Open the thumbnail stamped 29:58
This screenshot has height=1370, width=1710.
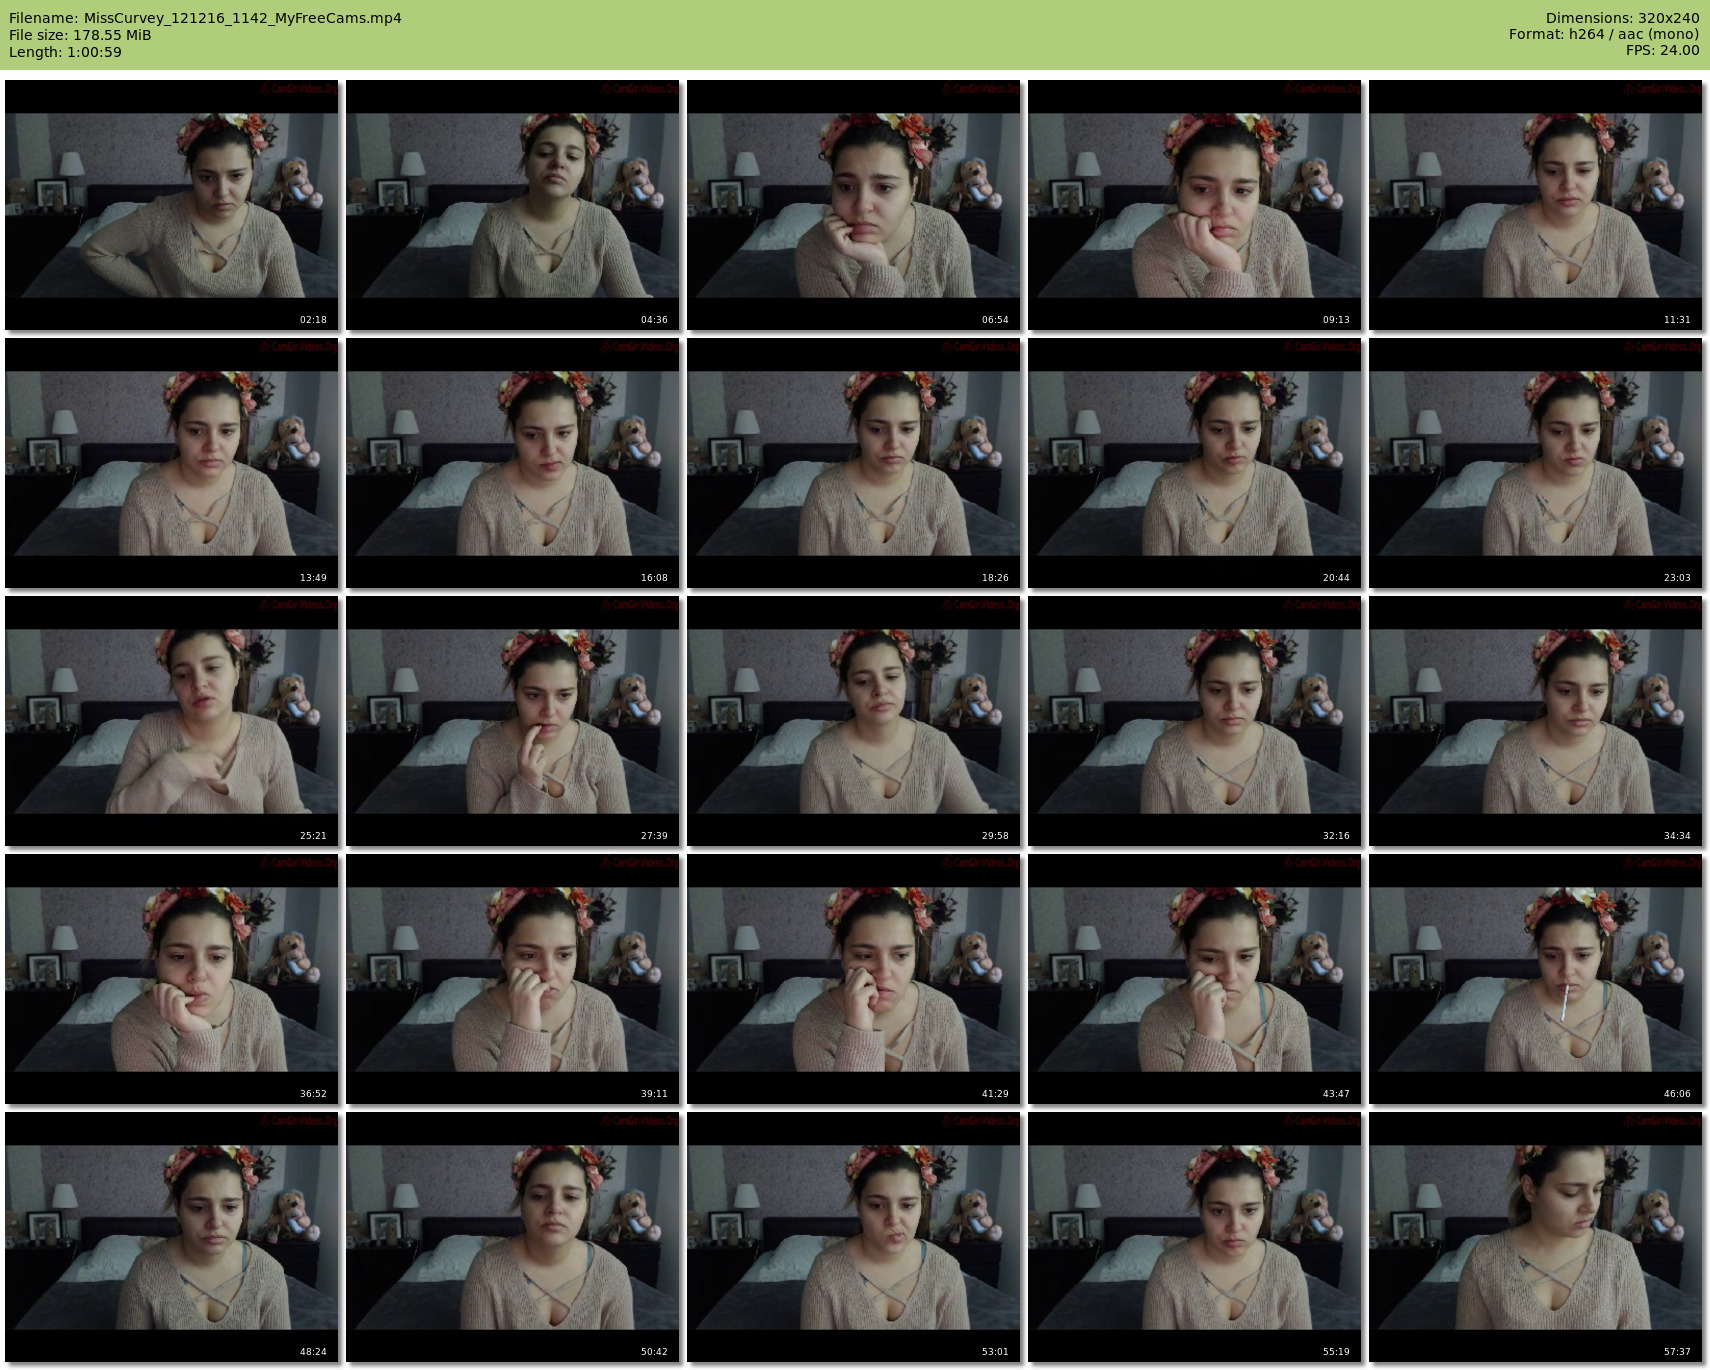click(854, 721)
